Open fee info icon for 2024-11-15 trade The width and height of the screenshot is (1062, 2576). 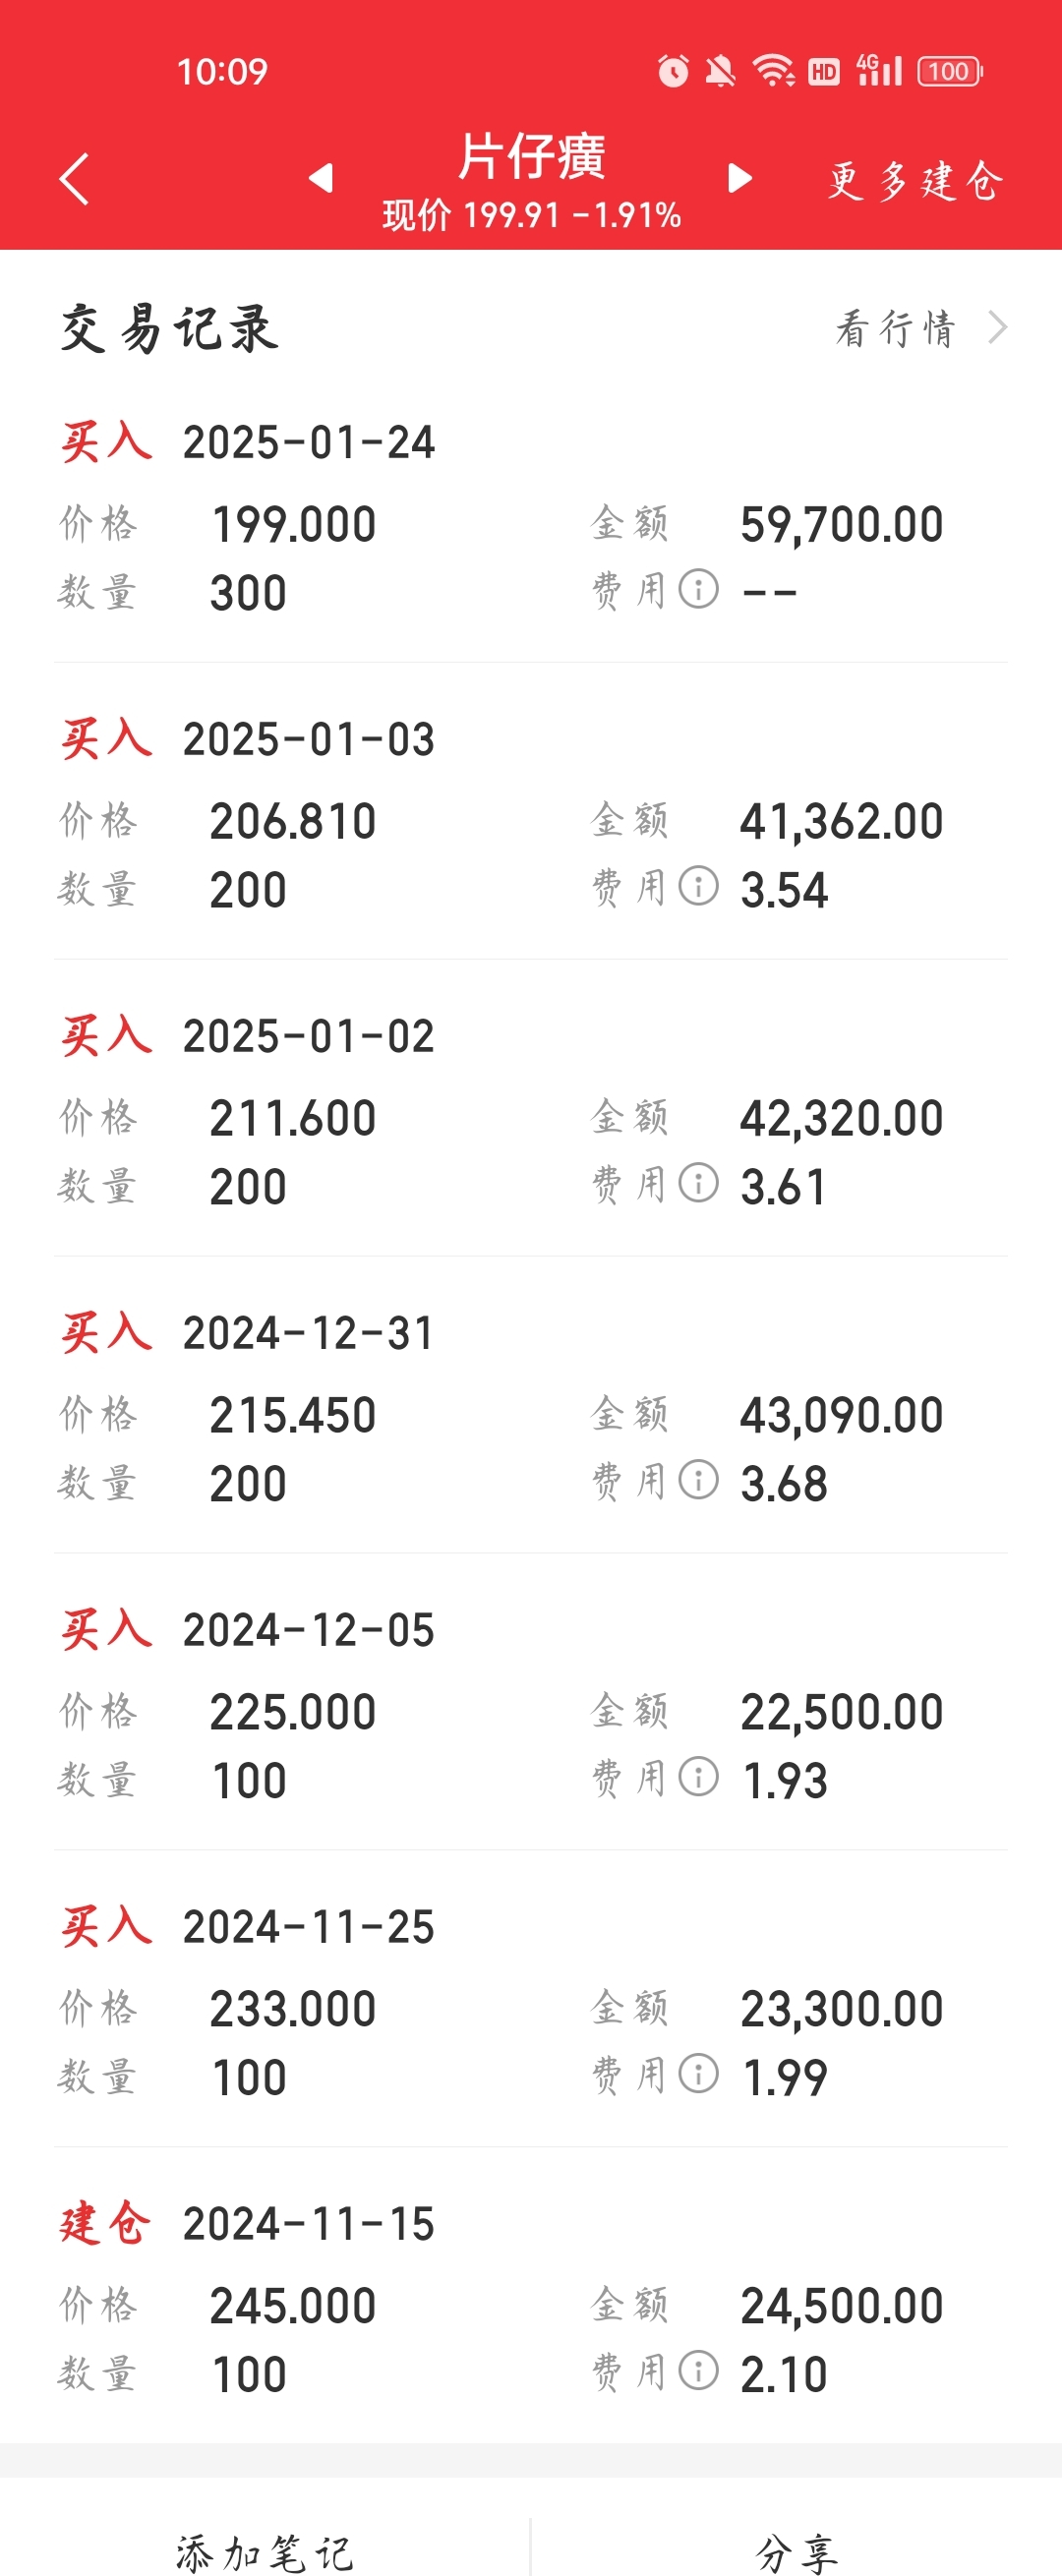coord(699,2371)
